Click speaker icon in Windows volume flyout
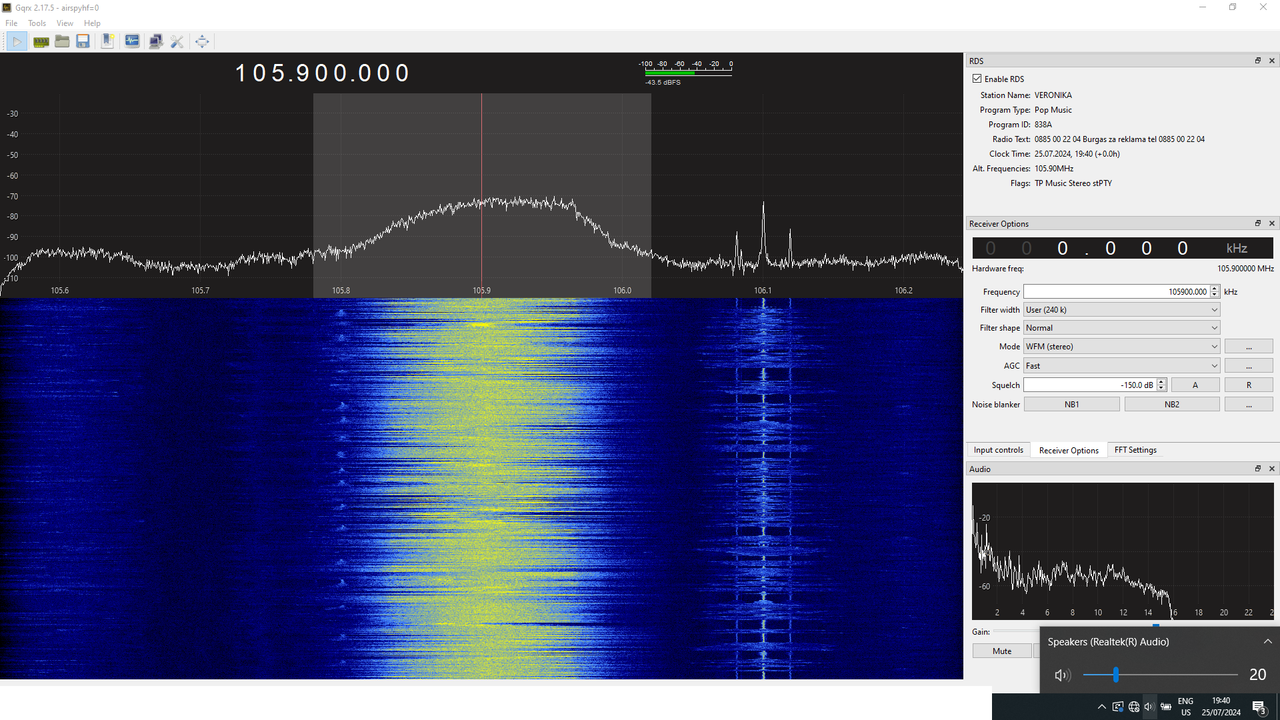The width and height of the screenshot is (1280, 720). pyautogui.click(x=1062, y=675)
